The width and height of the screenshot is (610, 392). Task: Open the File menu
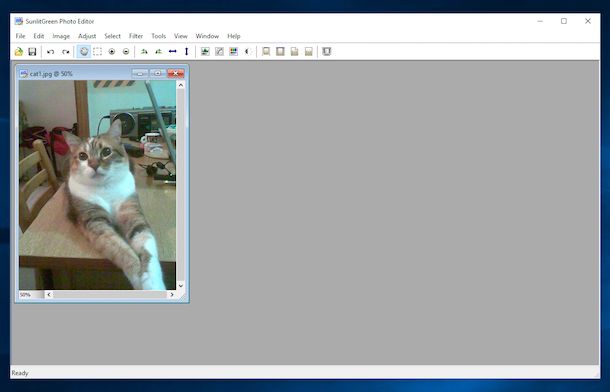coord(20,36)
